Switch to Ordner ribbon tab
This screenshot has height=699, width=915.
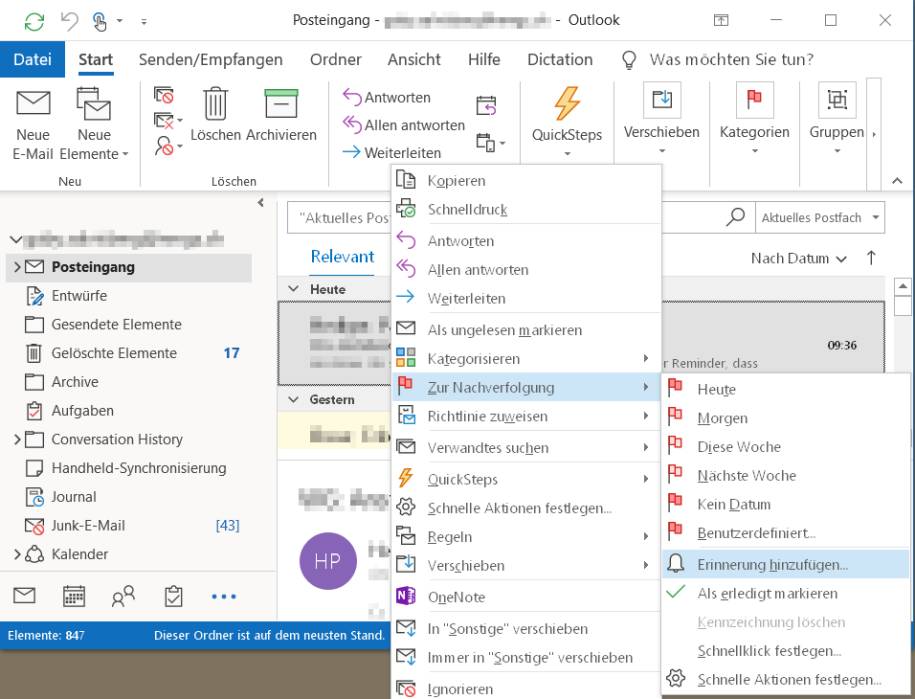tap(336, 60)
